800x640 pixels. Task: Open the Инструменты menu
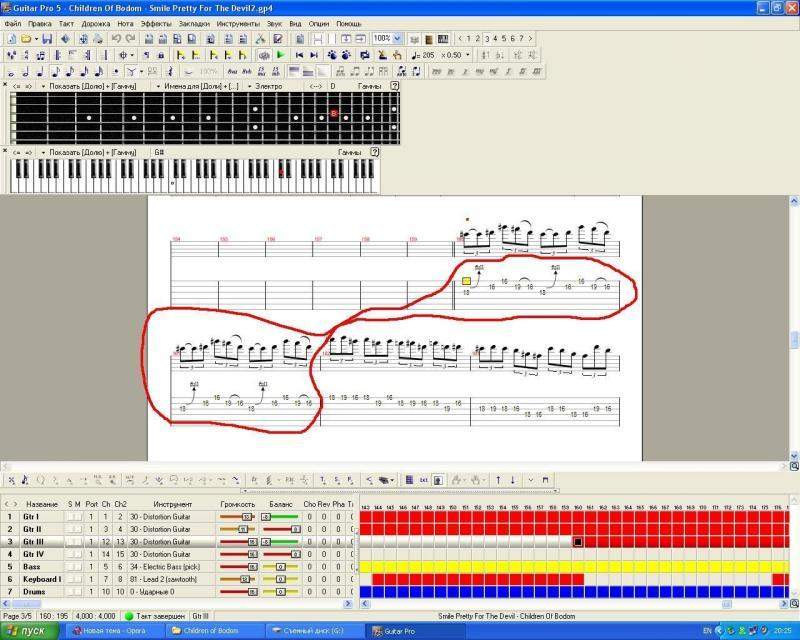pos(237,22)
